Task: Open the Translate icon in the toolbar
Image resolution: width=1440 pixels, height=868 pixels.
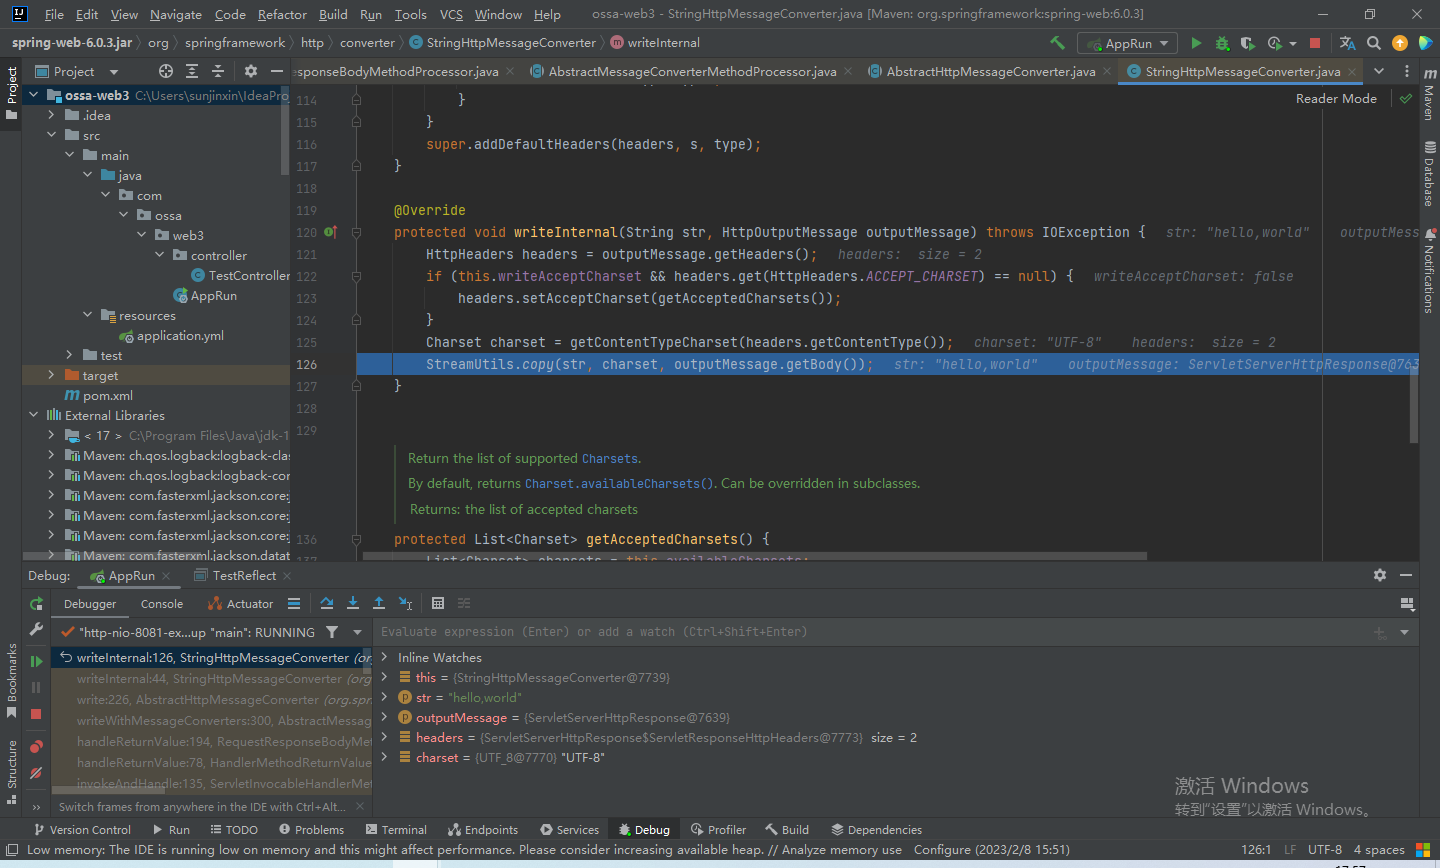Action: [1347, 43]
